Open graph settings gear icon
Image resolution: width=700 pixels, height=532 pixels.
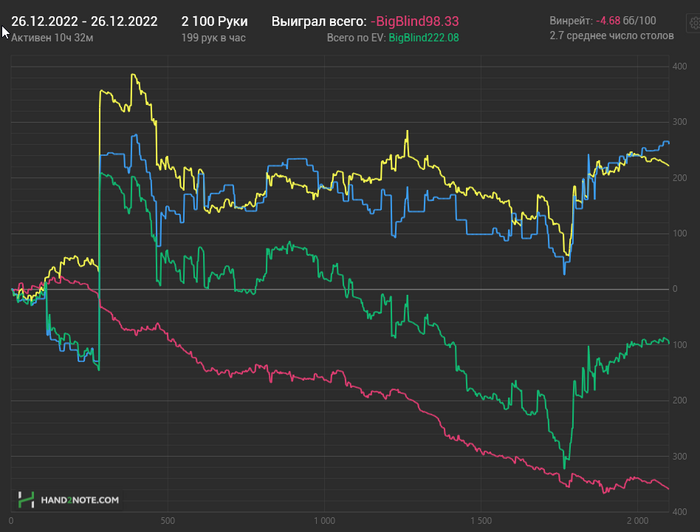click(x=694, y=22)
